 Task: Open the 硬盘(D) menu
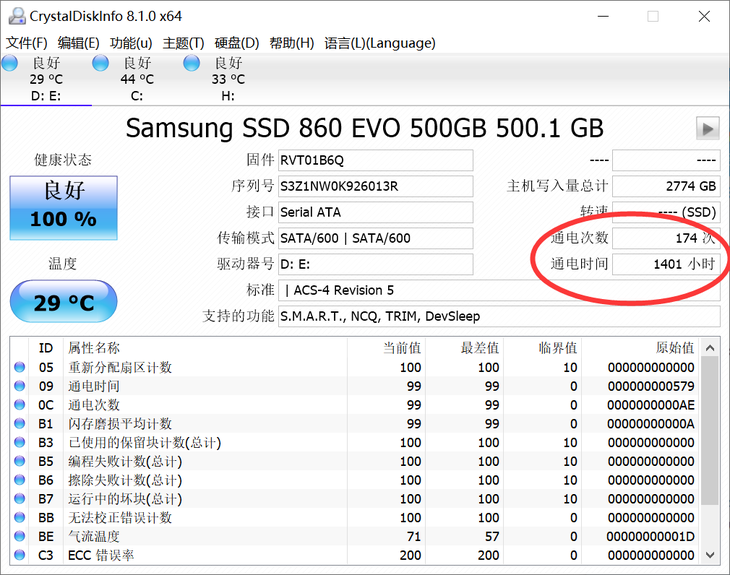click(237, 43)
